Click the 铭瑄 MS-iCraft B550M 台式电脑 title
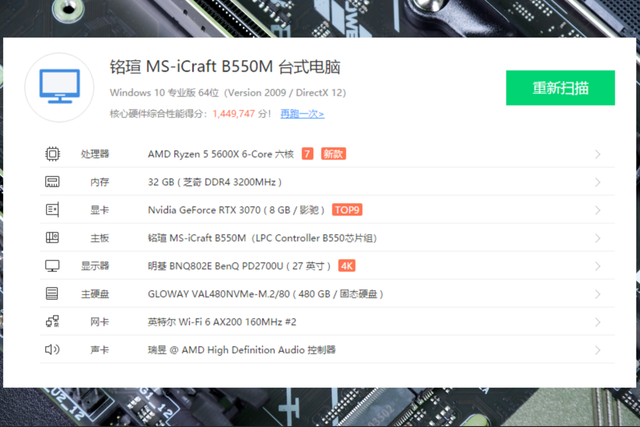 tap(225, 67)
